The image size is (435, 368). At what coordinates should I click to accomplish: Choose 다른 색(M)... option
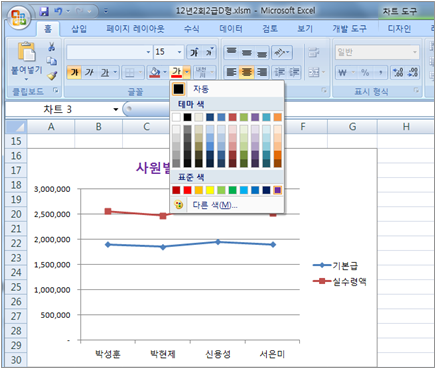pyautogui.click(x=215, y=205)
